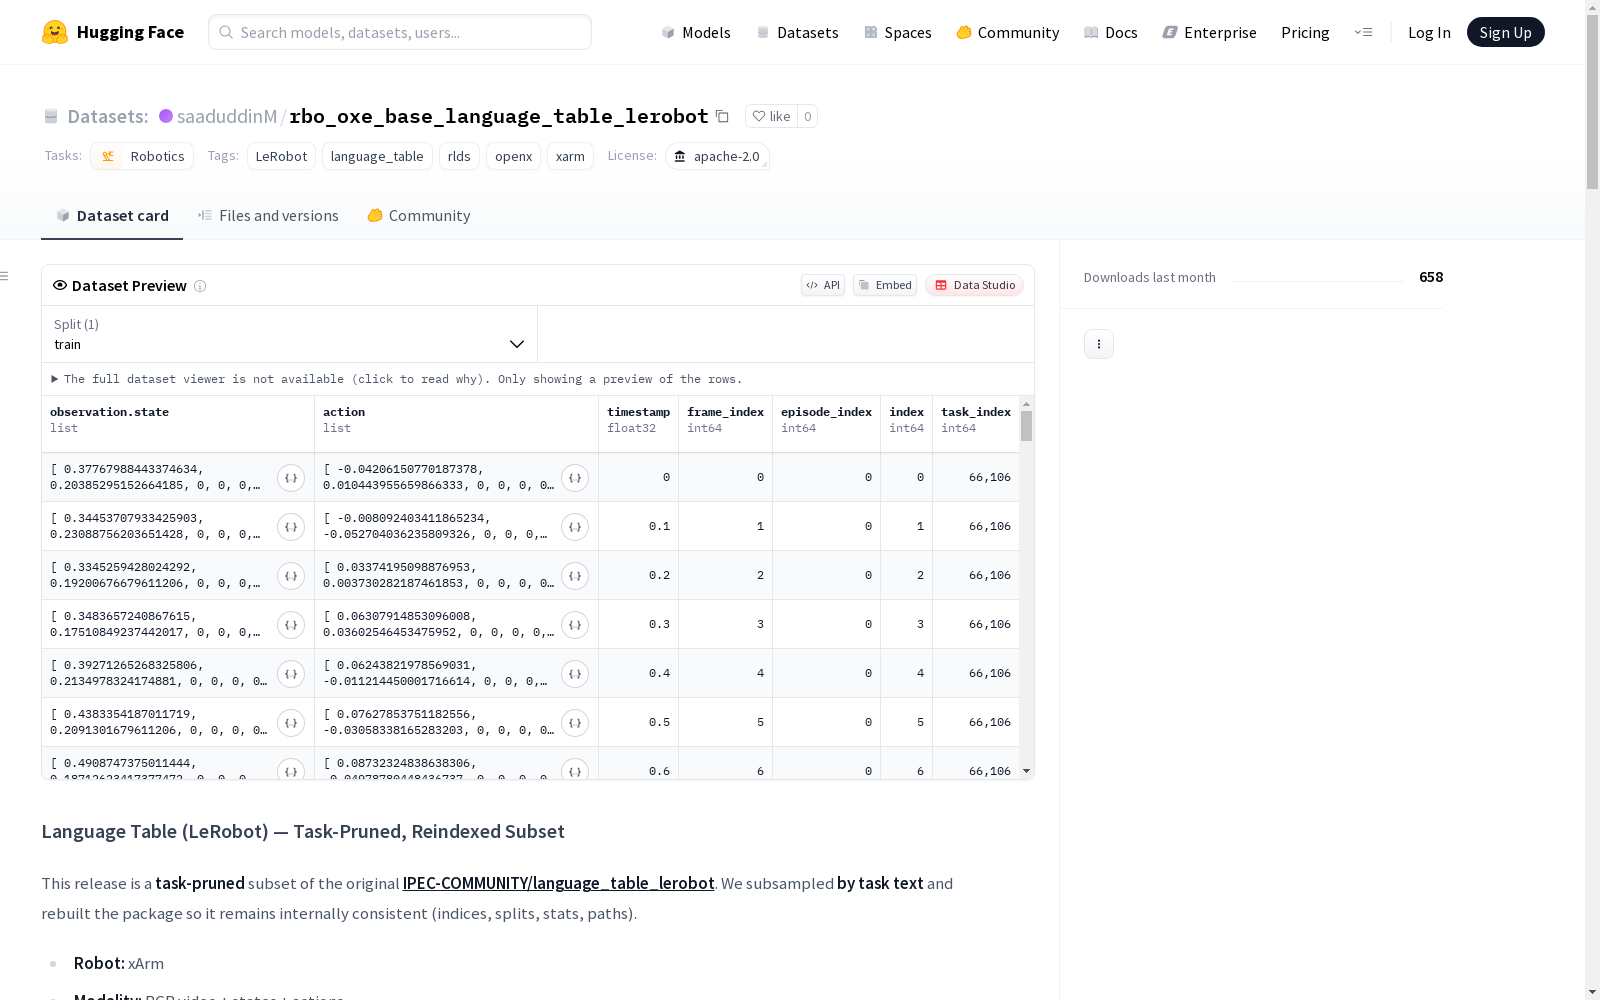Click the Sign Up button
This screenshot has height=1000, width=1600.
(1505, 32)
